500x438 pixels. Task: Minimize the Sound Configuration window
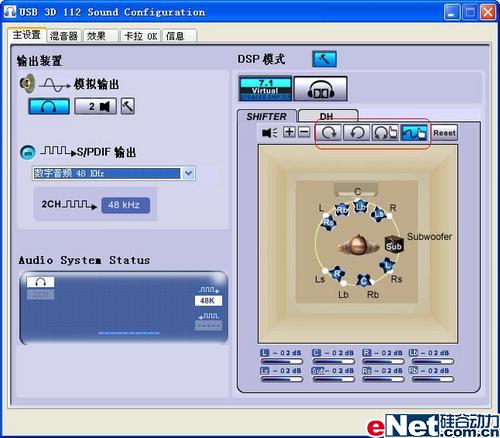coord(452,12)
